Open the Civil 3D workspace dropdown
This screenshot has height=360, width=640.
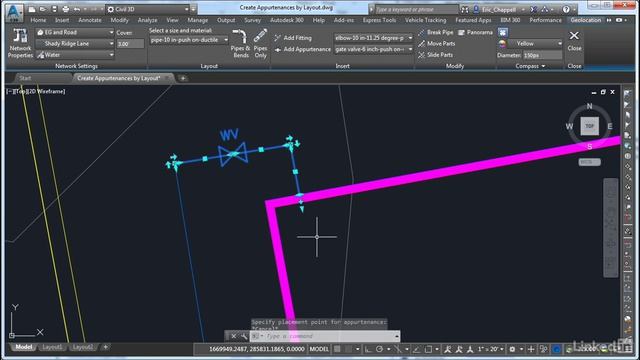149,9
